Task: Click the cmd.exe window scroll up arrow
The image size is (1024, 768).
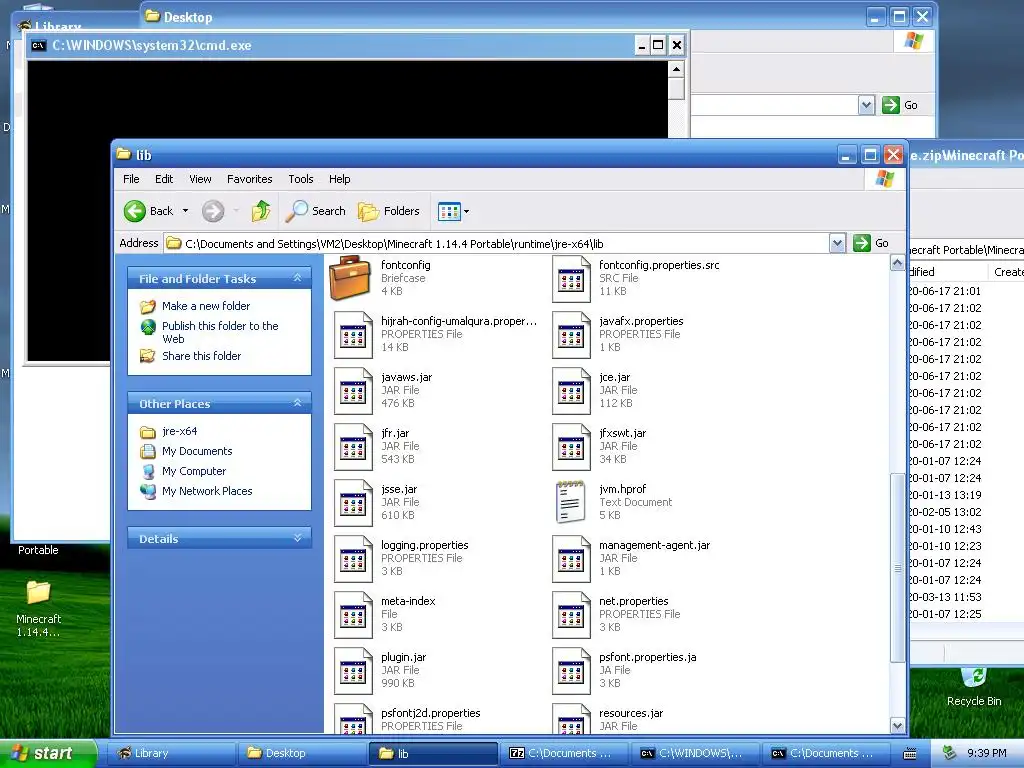Action: (x=677, y=69)
